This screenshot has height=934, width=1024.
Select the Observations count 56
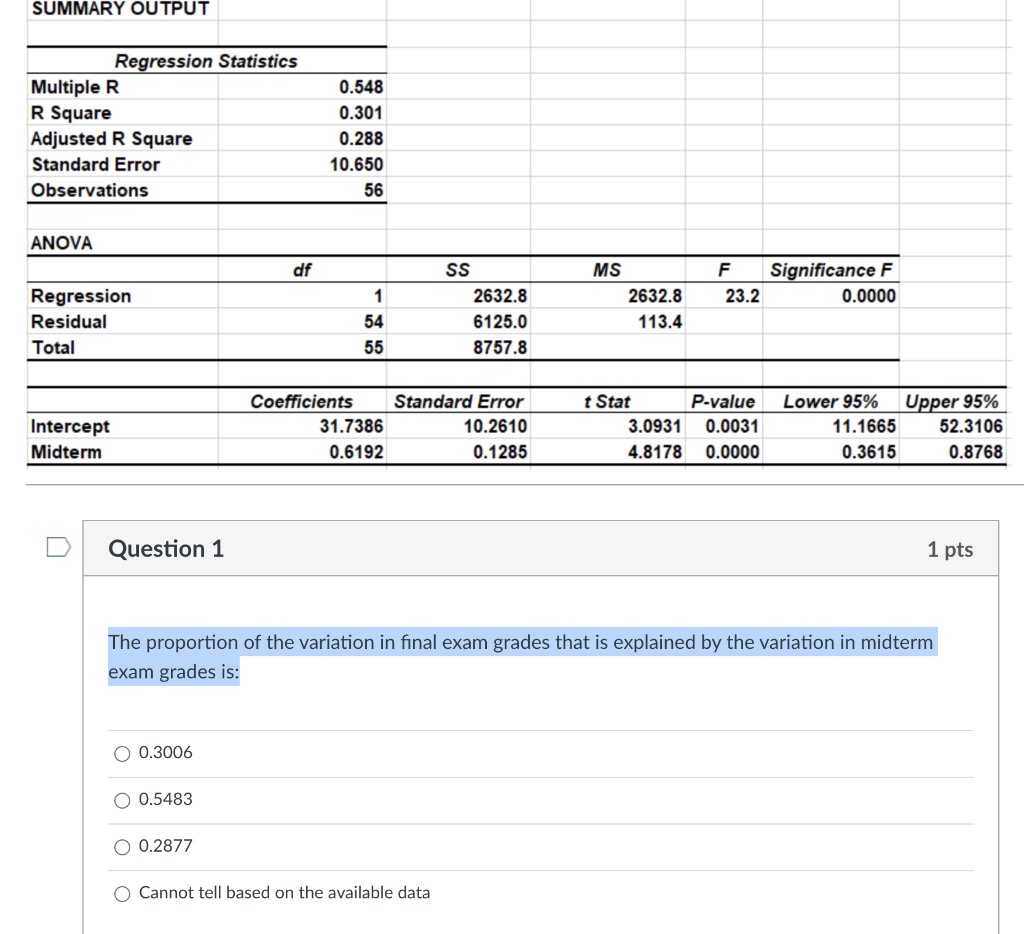[x=375, y=190]
